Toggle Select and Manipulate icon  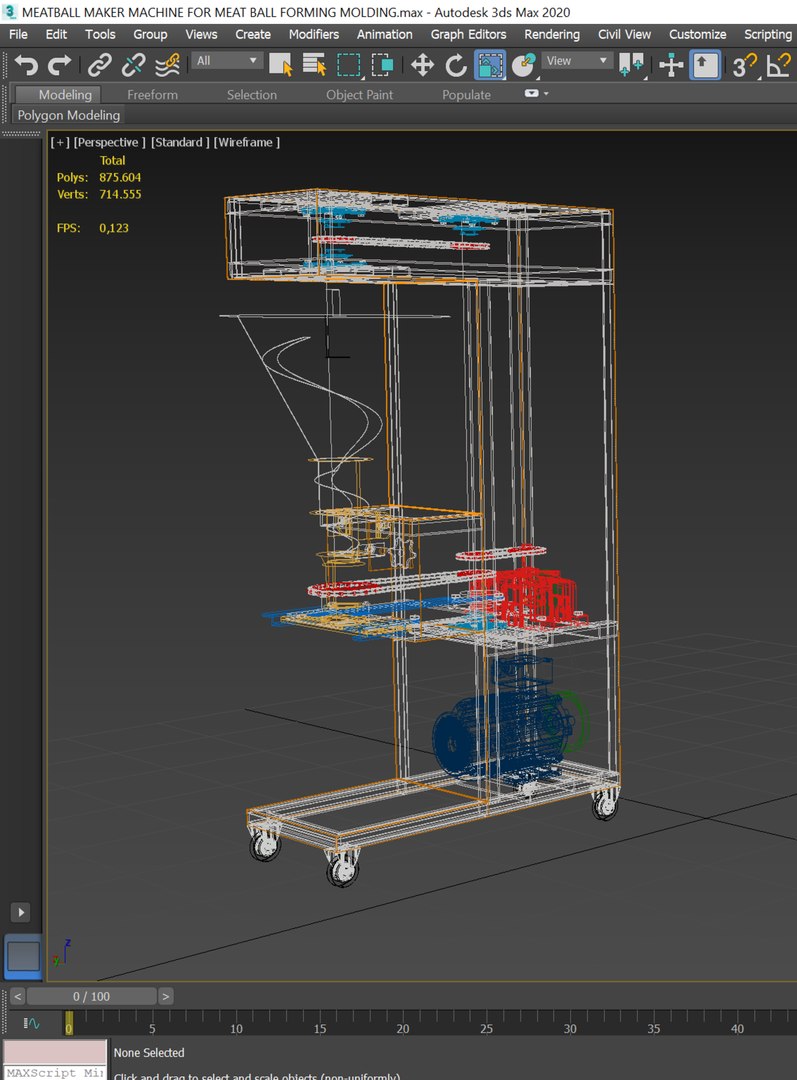click(670, 65)
